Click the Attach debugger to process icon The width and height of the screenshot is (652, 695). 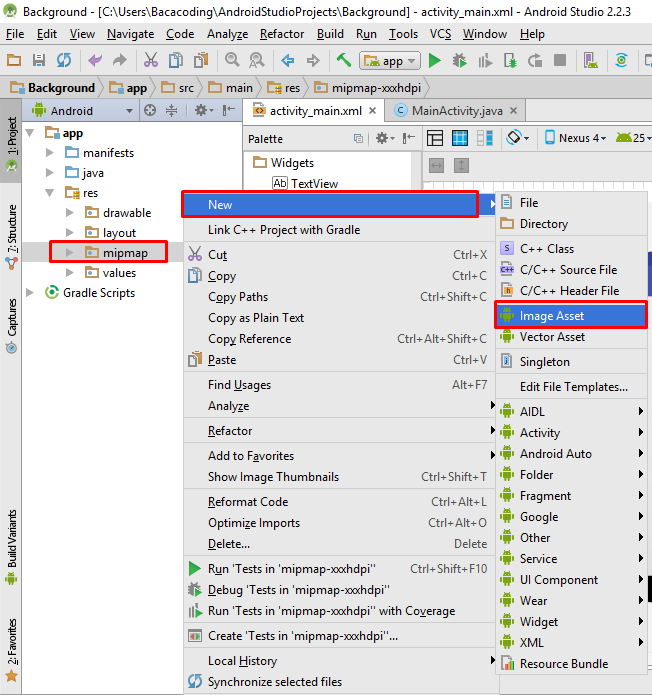click(x=510, y=60)
